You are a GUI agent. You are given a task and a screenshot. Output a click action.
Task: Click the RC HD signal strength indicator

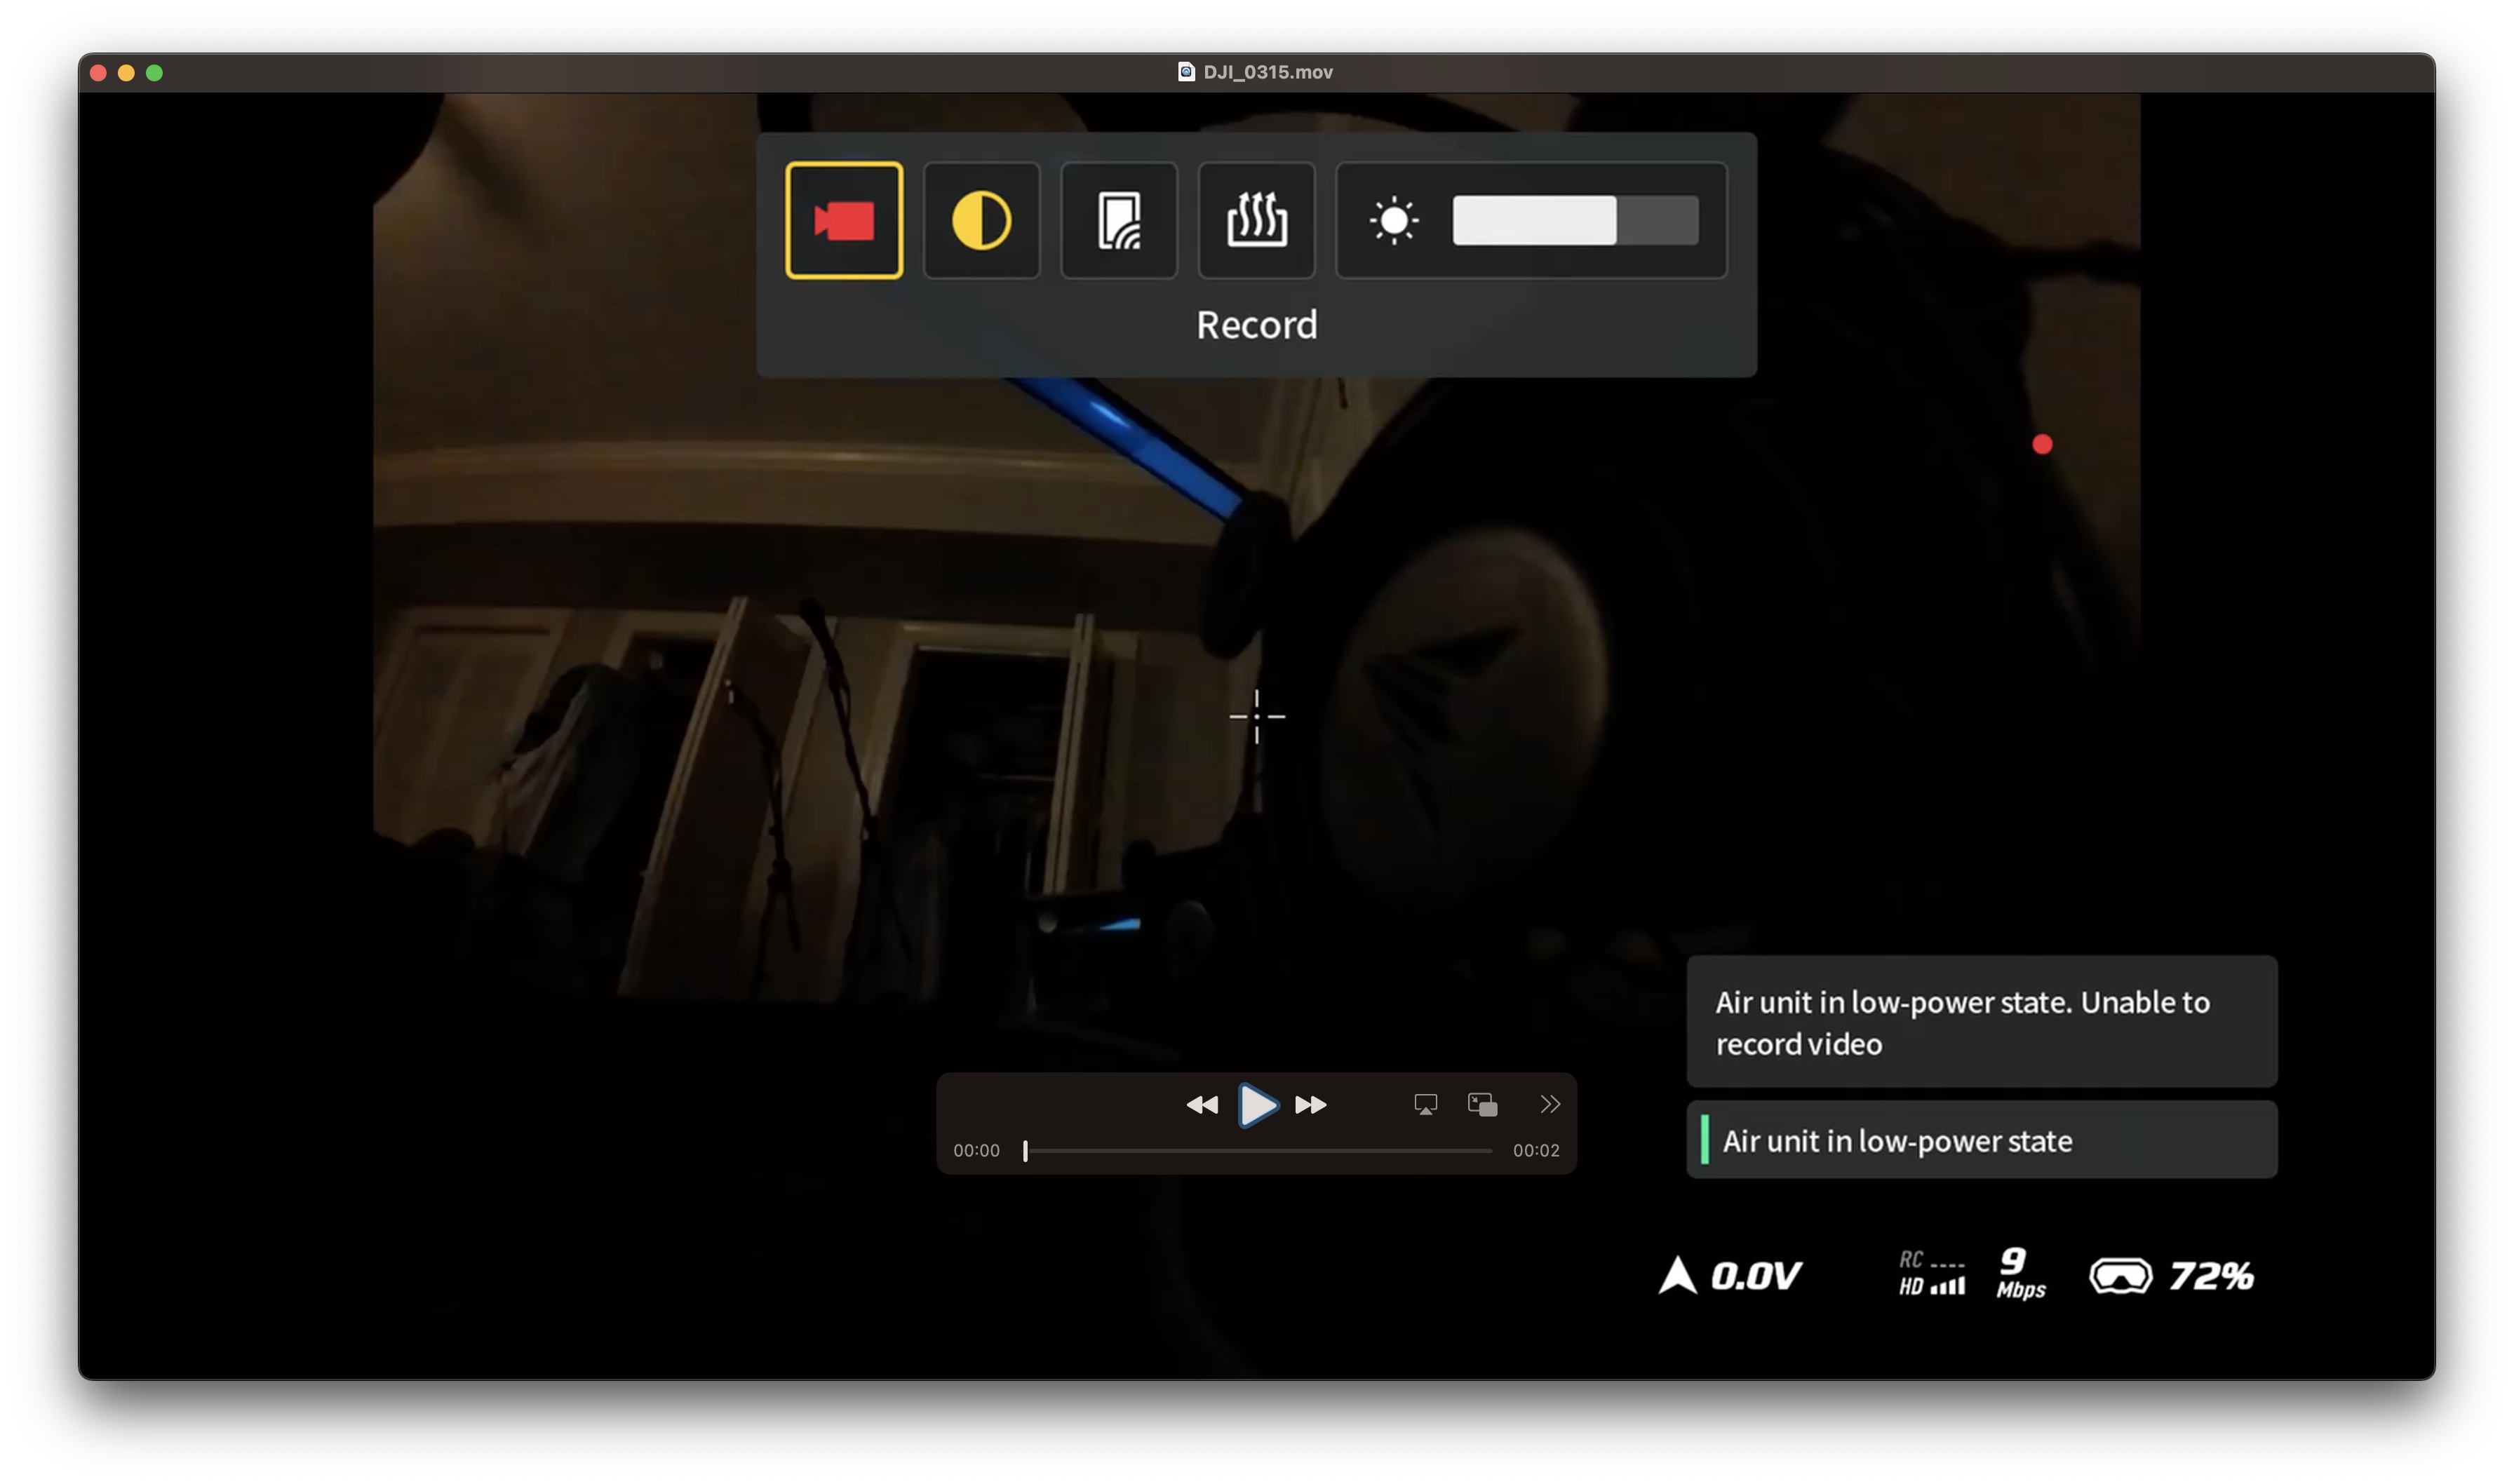[1931, 1275]
